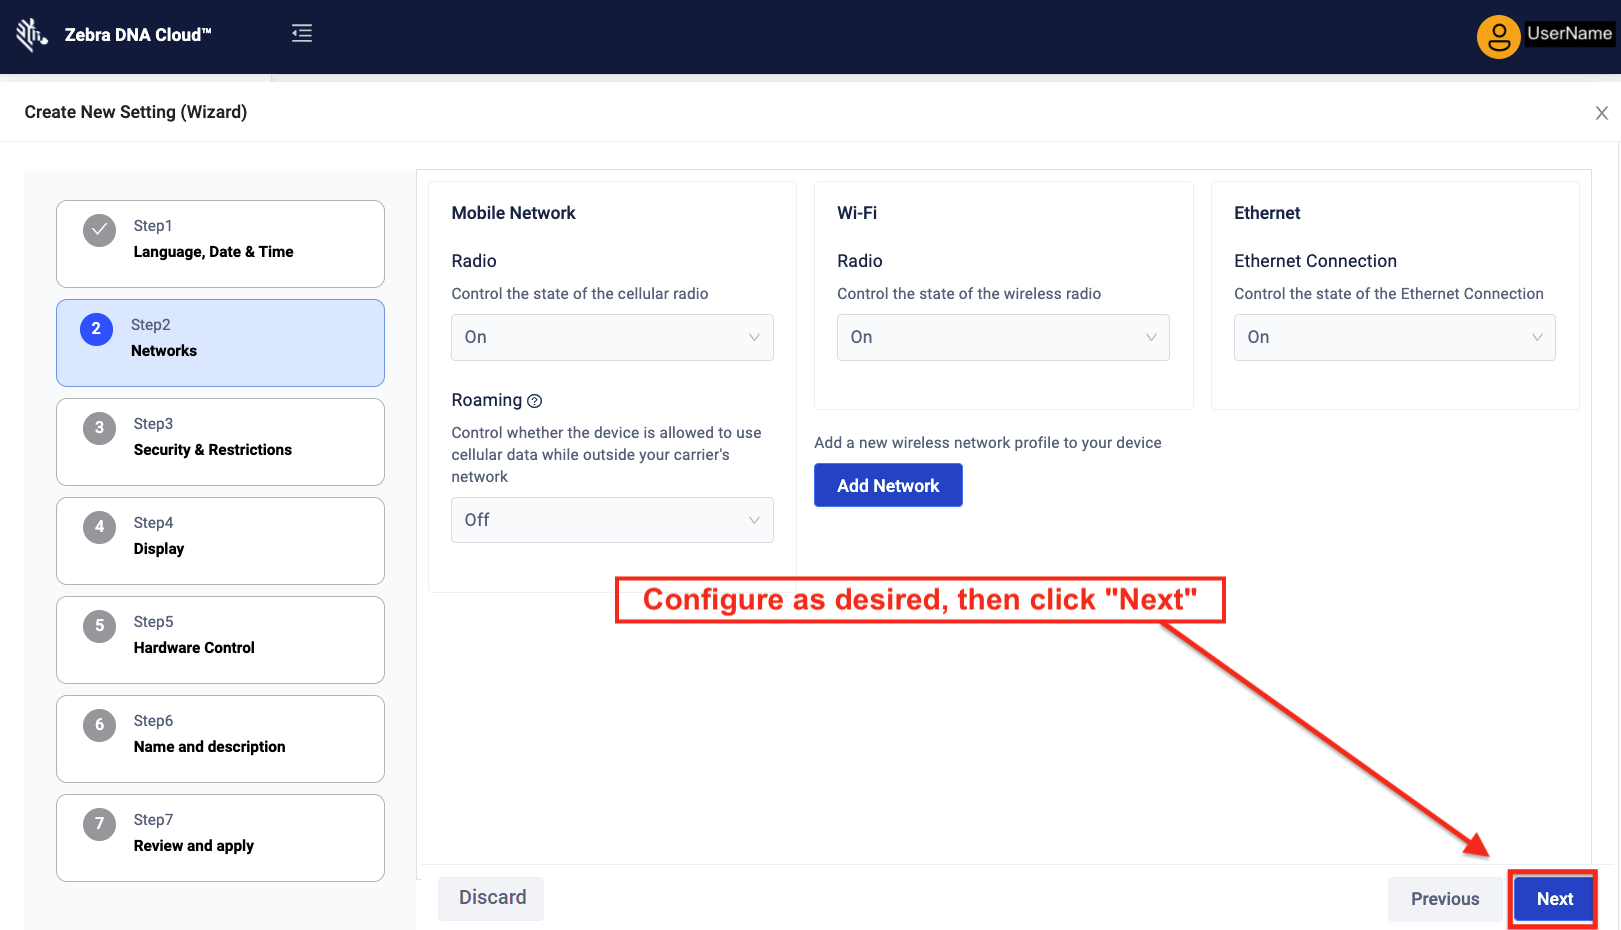Screen dimensions: 1621x930
Task: Collapse the sidebar with the hamburger menu icon
Action: pyautogui.click(x=302, y=34)
